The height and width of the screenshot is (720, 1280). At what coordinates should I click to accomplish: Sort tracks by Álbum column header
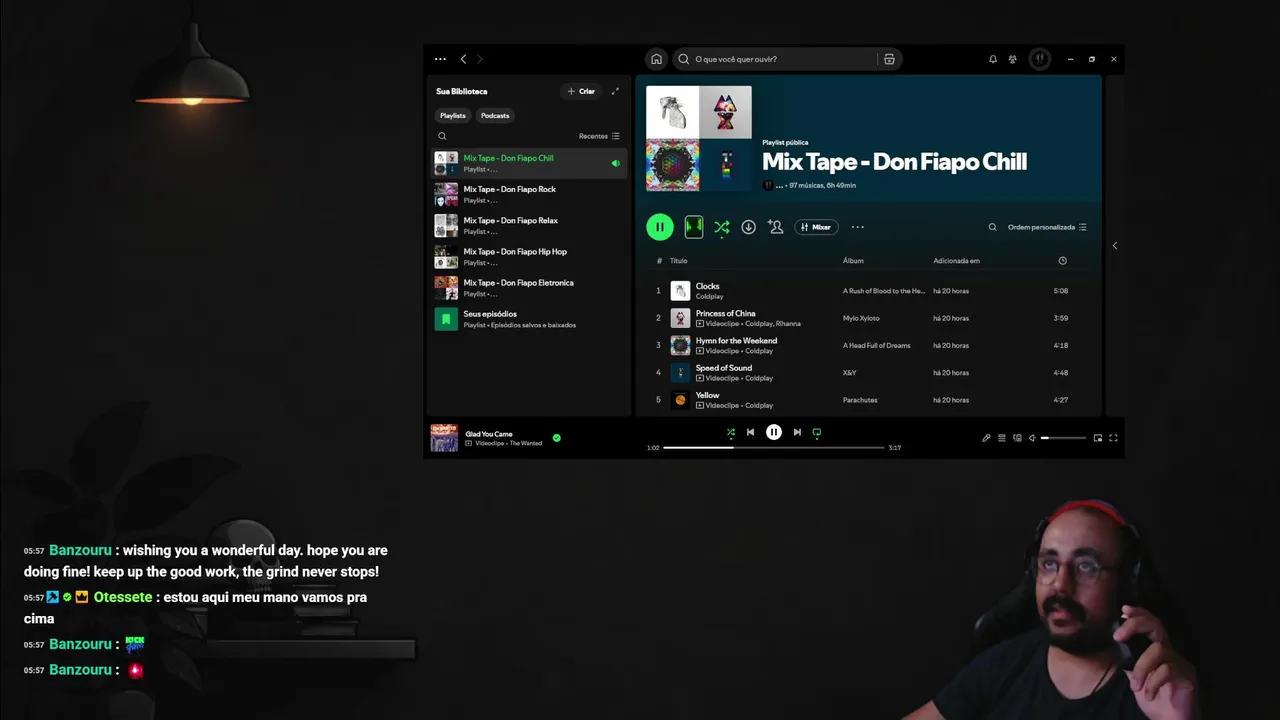point(853,261)
